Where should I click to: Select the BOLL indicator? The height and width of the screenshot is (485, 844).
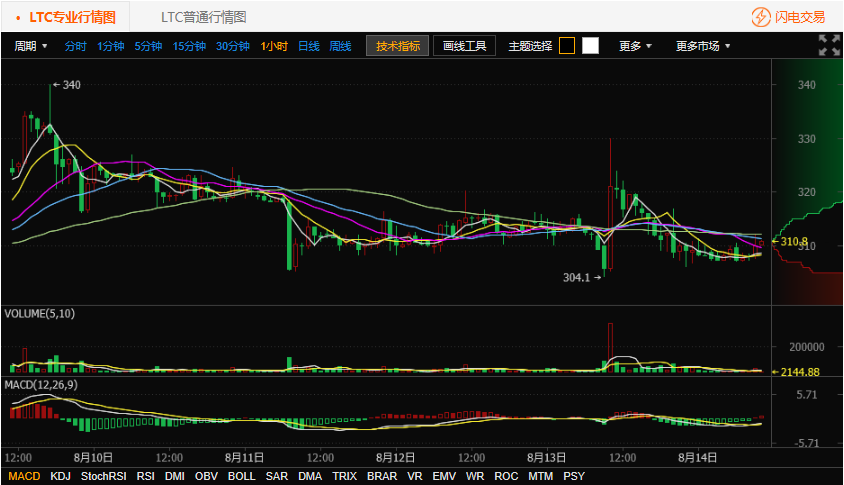pos(241,476)
